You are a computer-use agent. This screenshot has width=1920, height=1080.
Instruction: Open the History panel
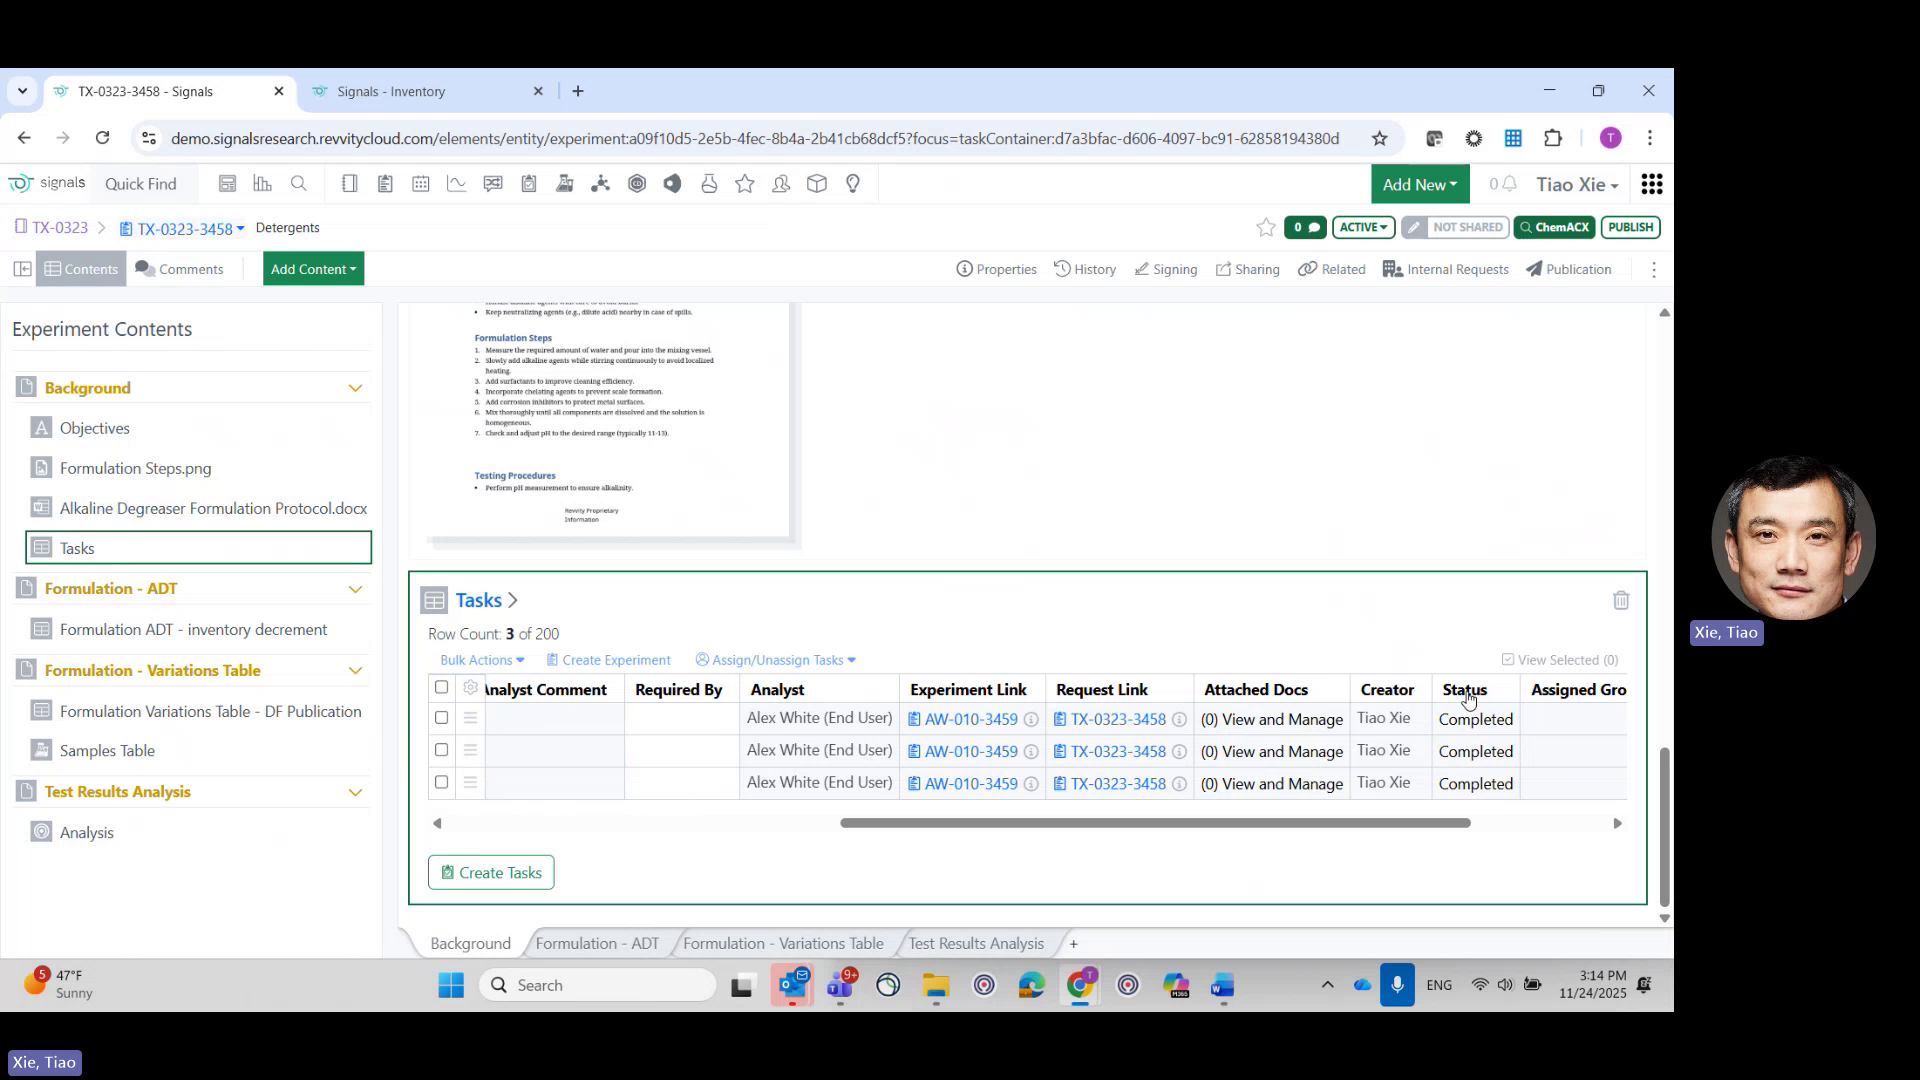click(1085, 269)
